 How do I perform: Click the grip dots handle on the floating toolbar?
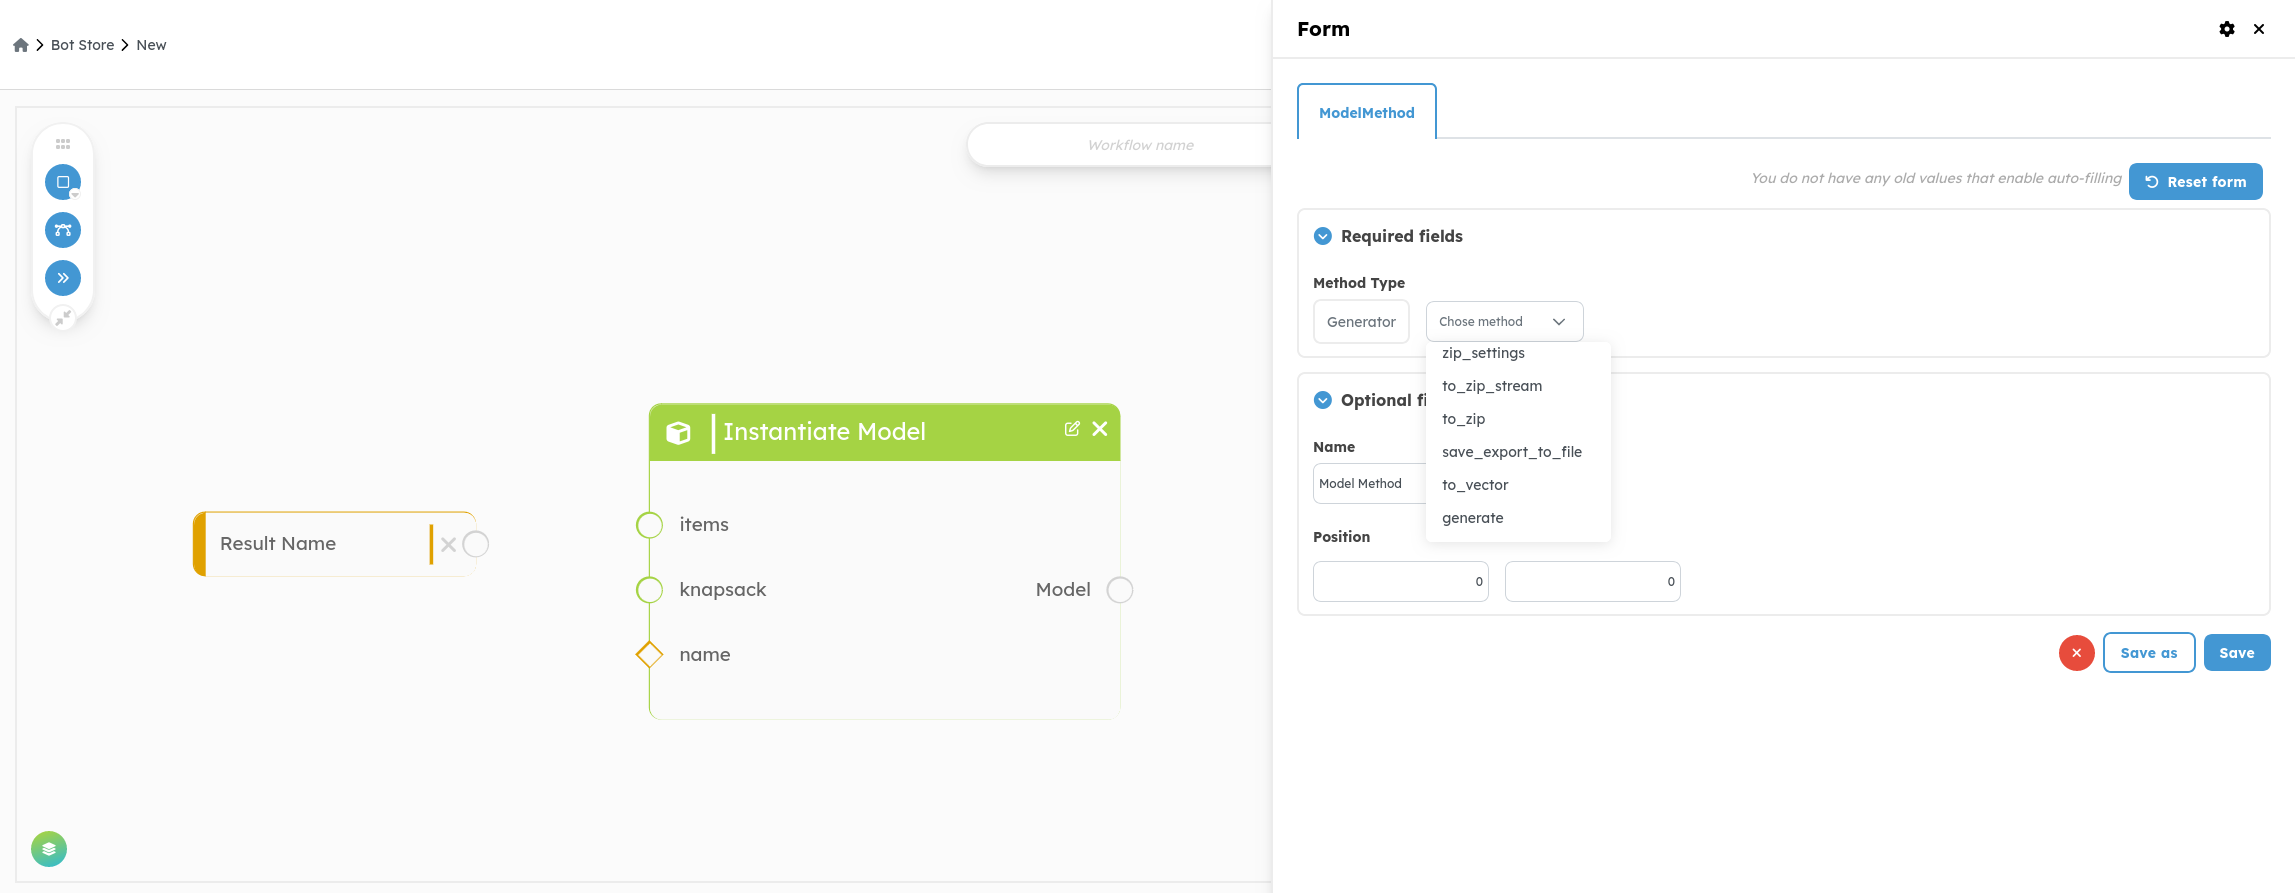[x=63, y=144]
